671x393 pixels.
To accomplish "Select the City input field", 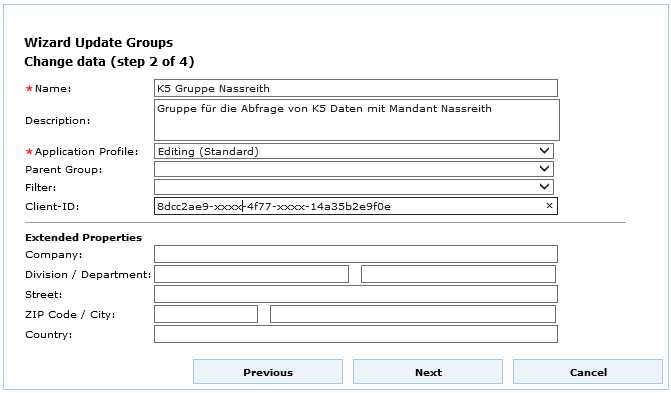I will point(413,314).
